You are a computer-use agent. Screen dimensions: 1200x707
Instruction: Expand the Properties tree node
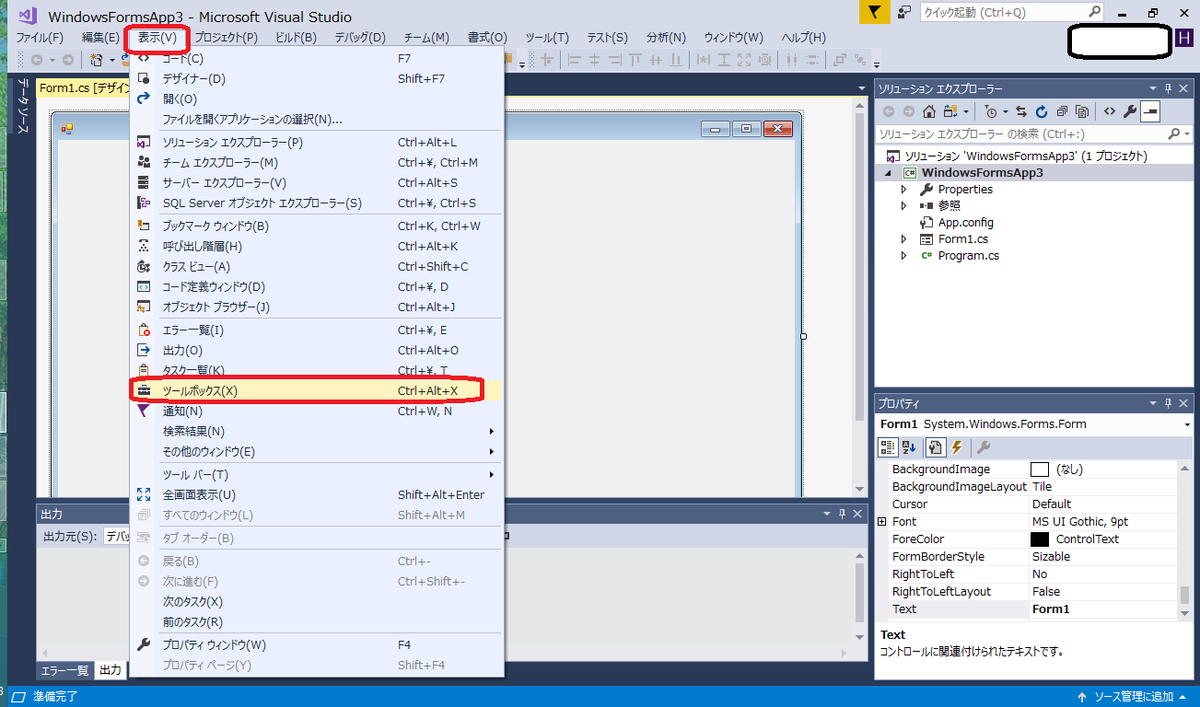pyautogui.click(x=904, y=189)
